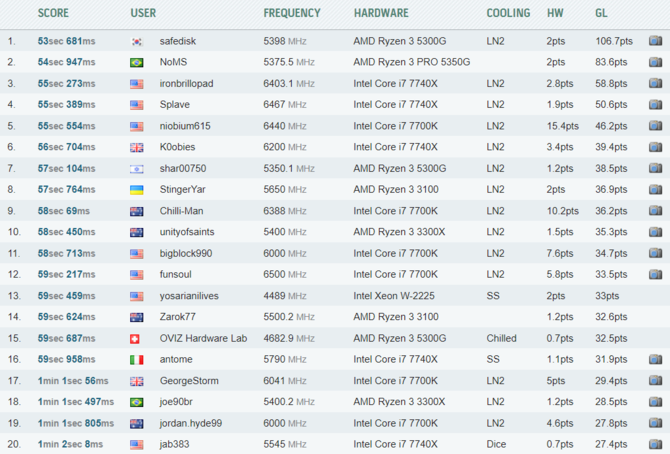Open user profile link safedisk

pyautogui.click(x=178, y=41)
